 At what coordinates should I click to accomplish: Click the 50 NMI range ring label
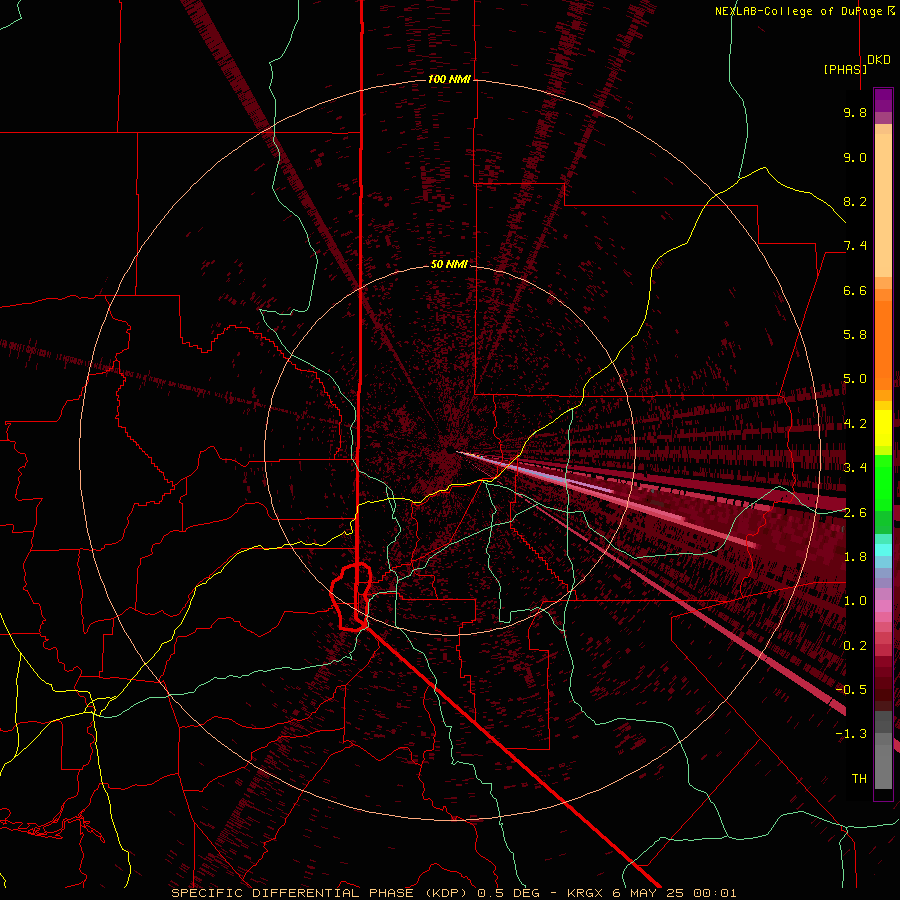449,265
